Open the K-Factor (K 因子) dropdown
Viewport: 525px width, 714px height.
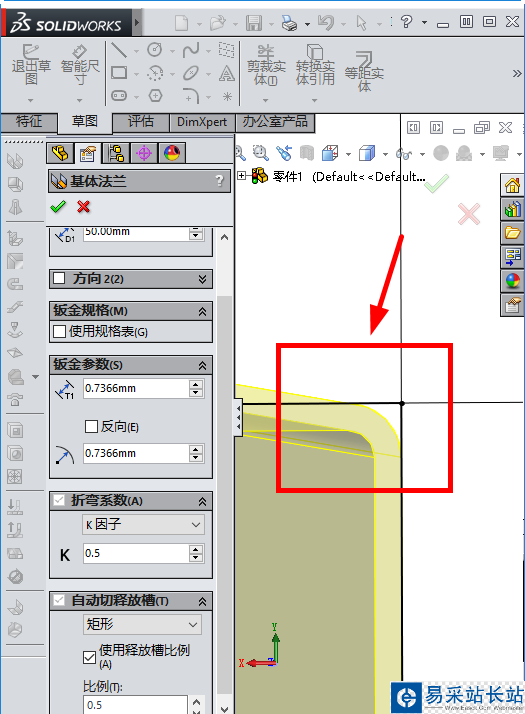(143, 524)
